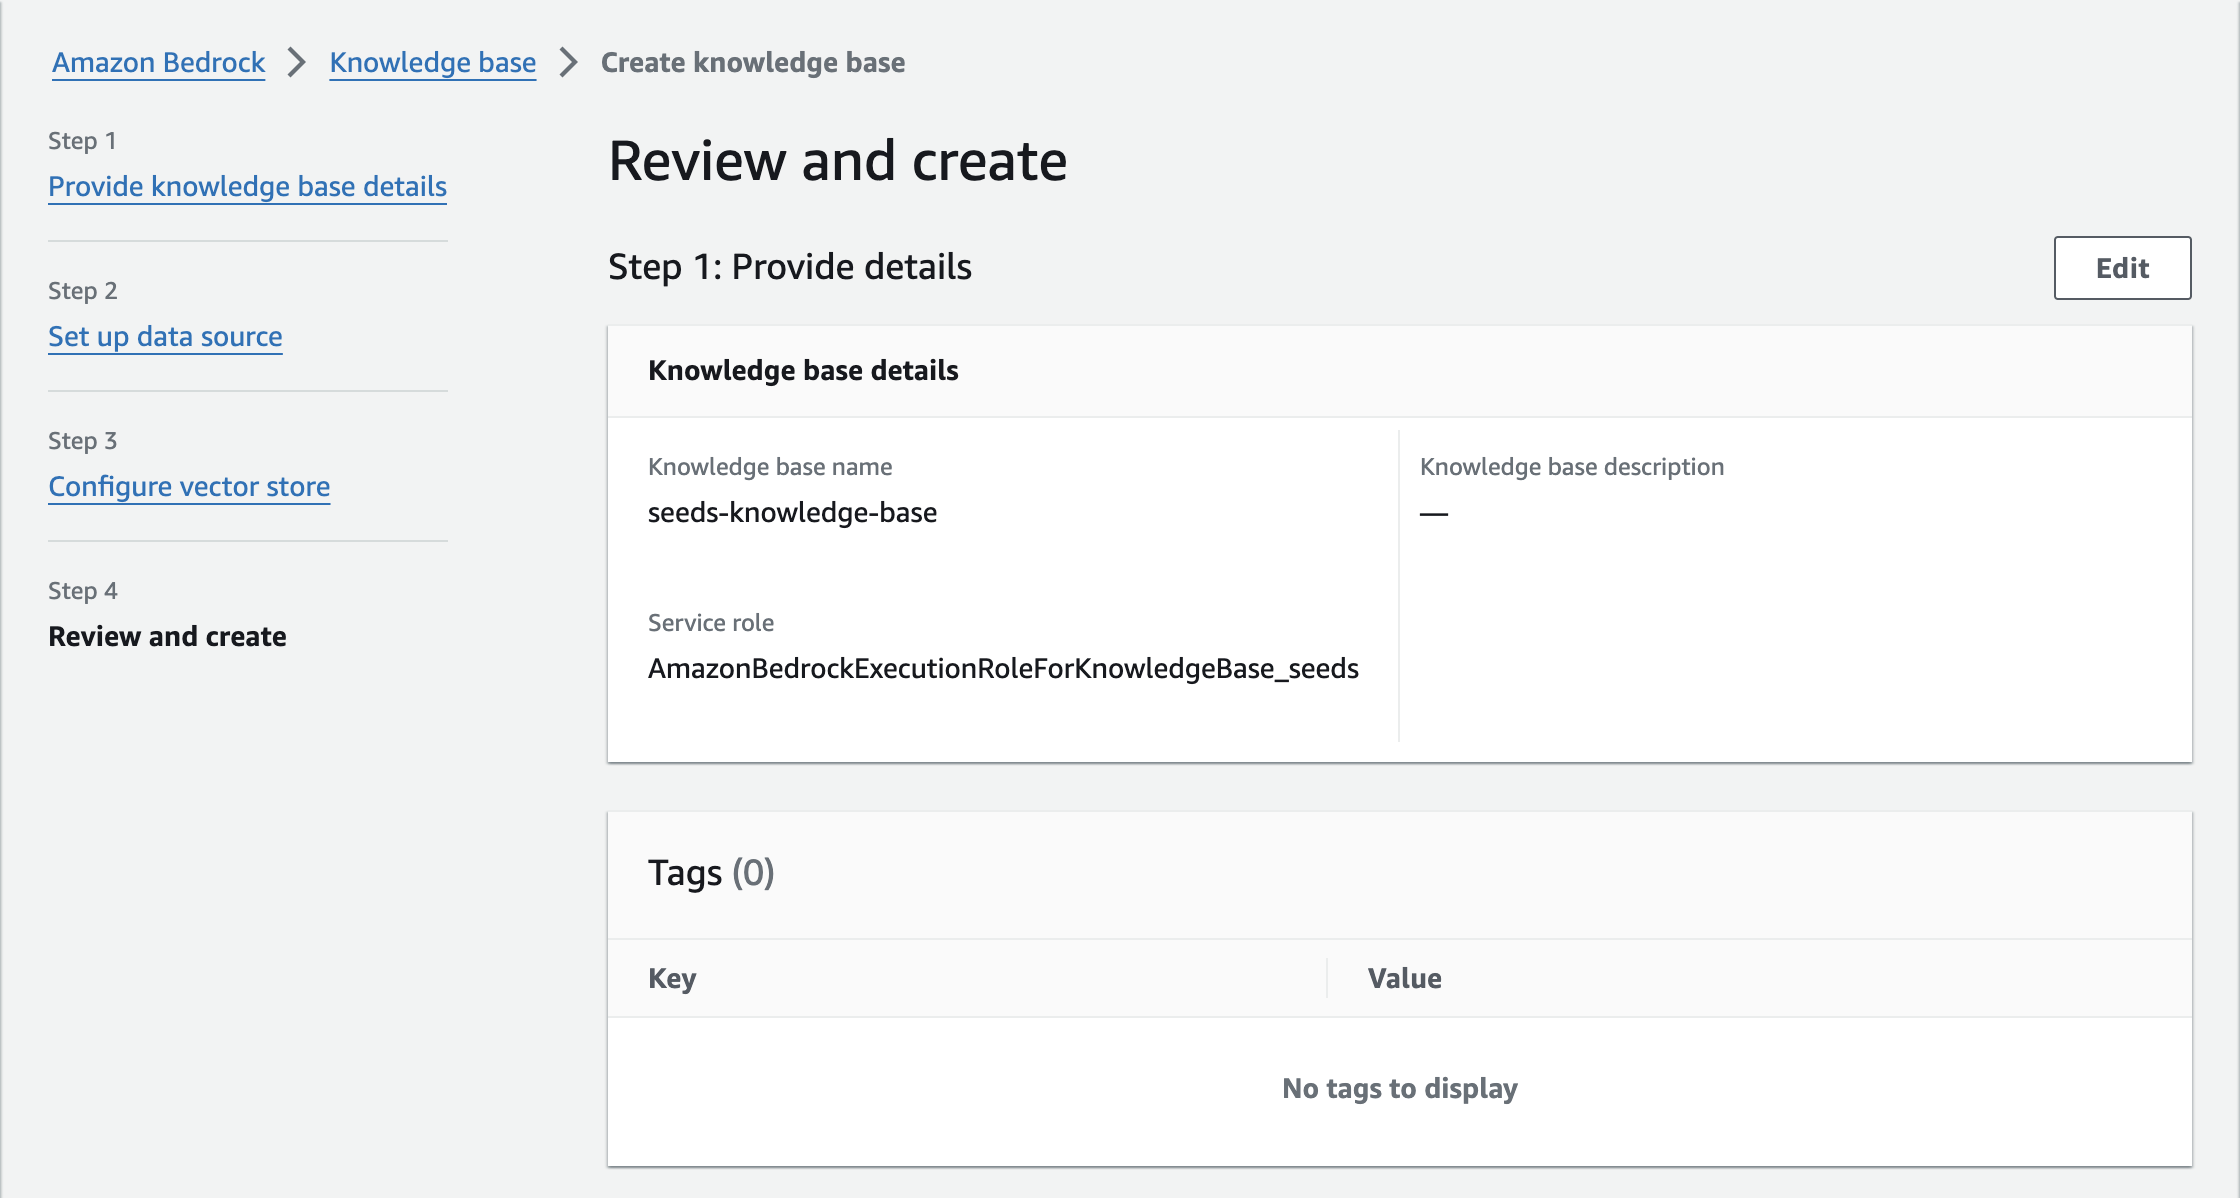Go to the Knowledge base breadcrumb link
Screen dimensions: 2240x1198
click(432, 62)
